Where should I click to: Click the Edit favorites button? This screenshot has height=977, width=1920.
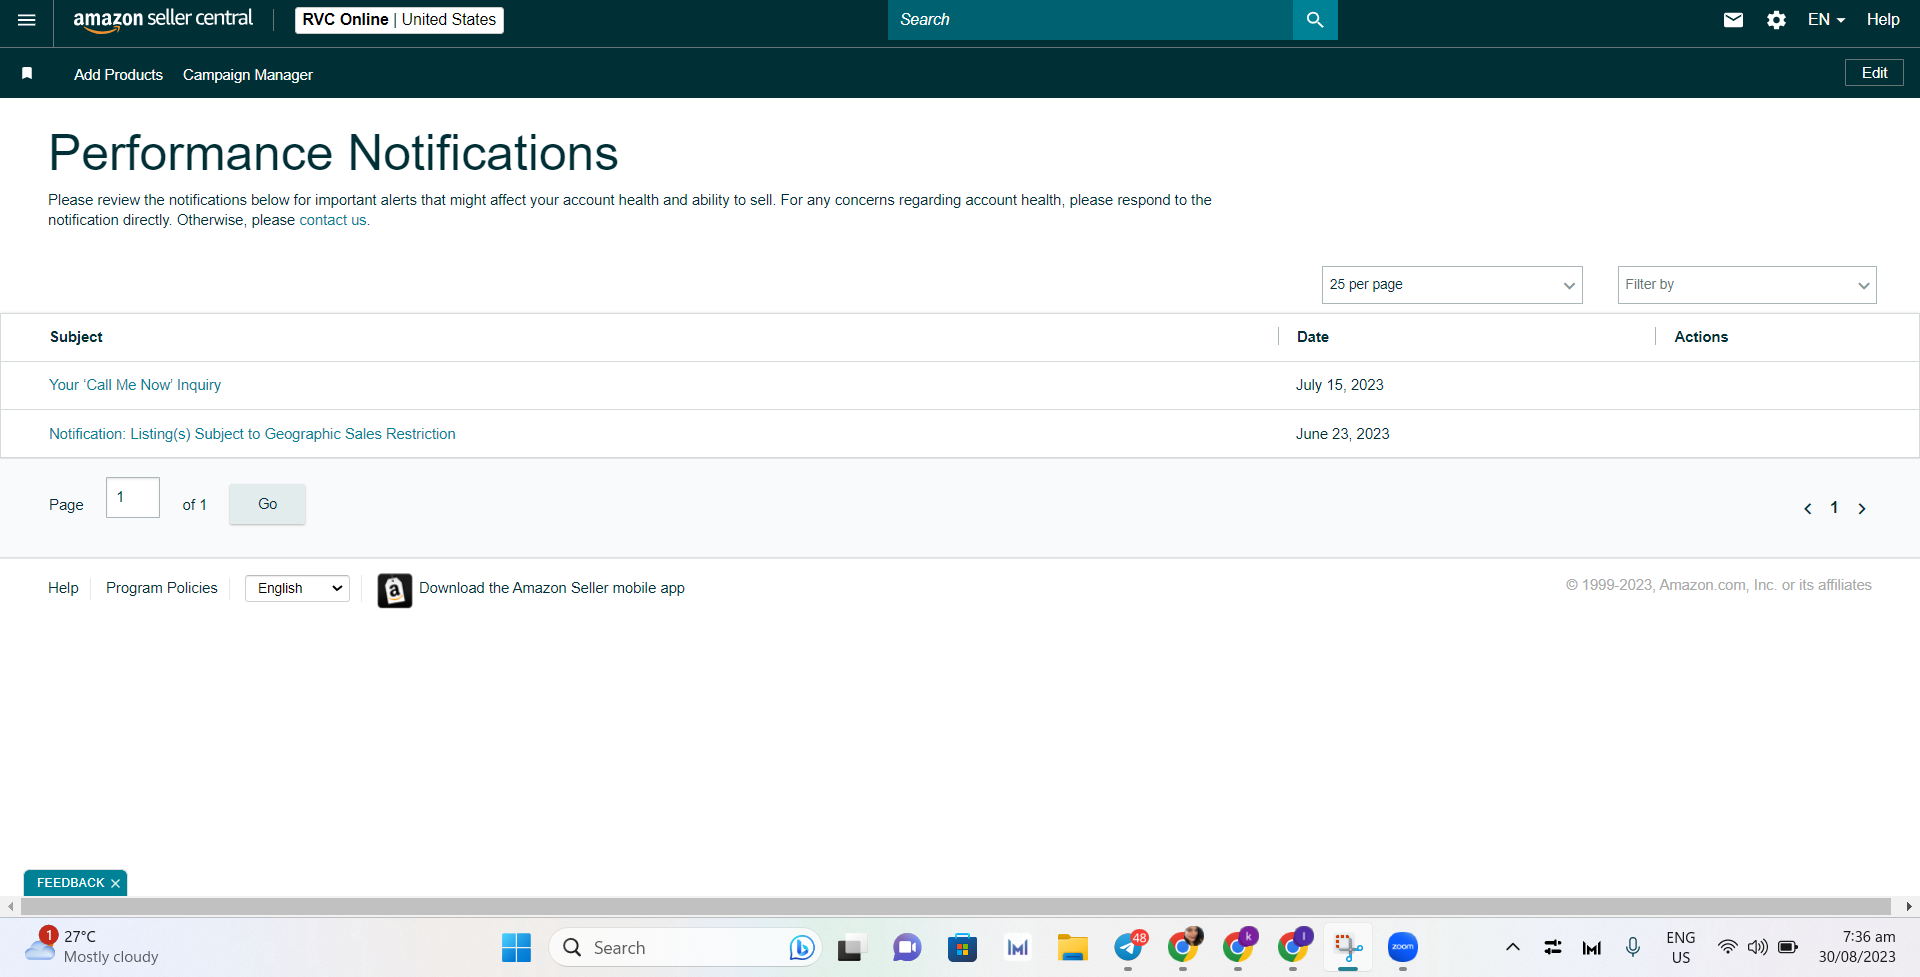[1874, 73]
